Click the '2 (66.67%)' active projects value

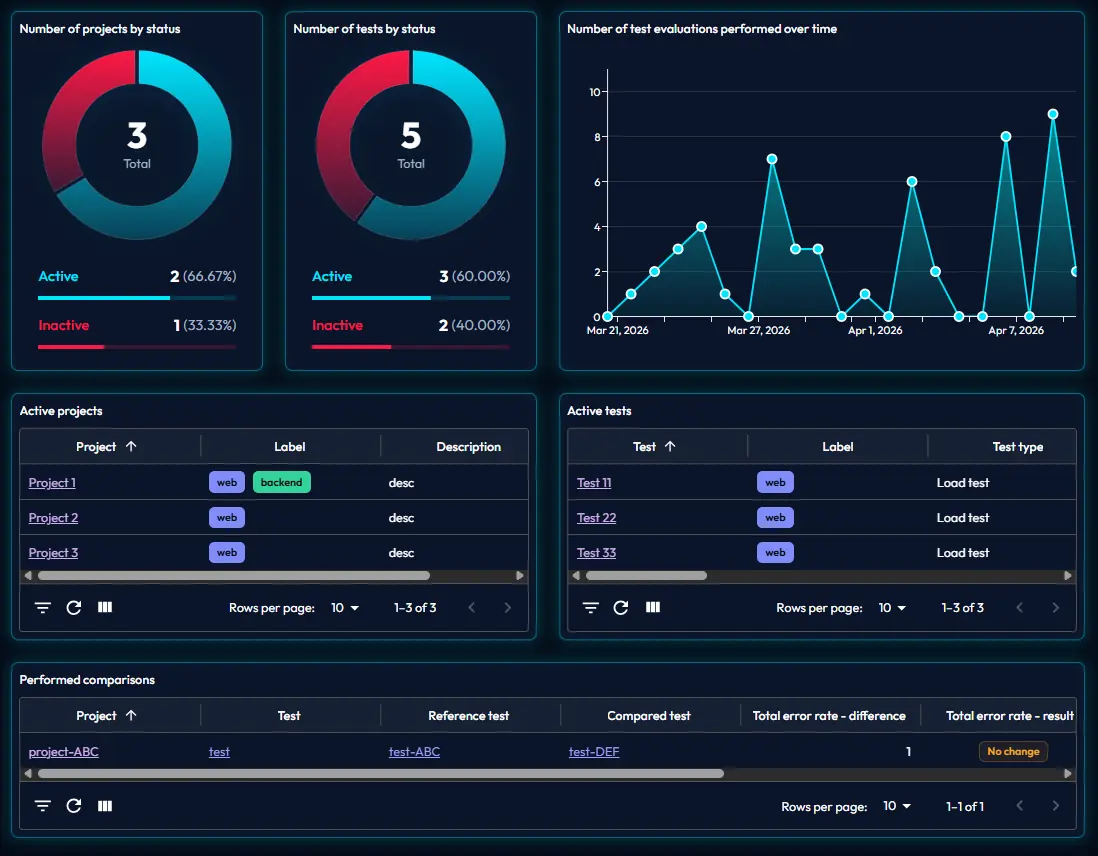203,276
